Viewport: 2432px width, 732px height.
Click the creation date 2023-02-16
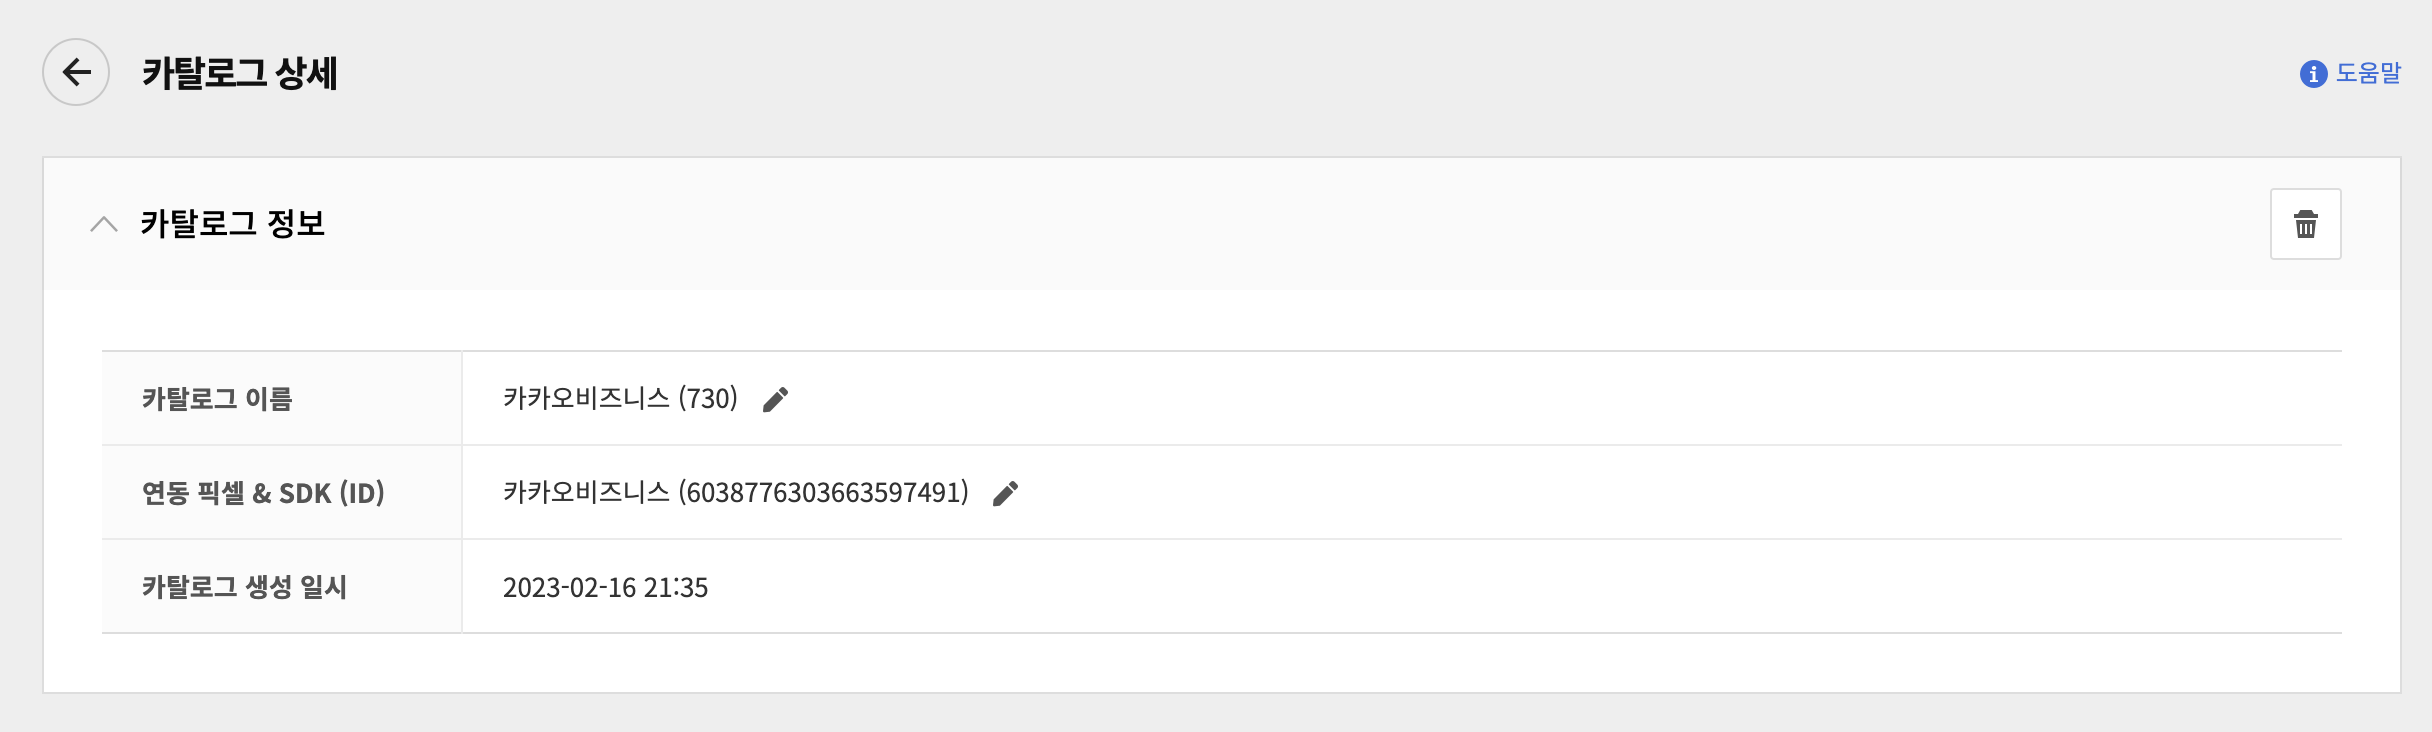point(569,587)
